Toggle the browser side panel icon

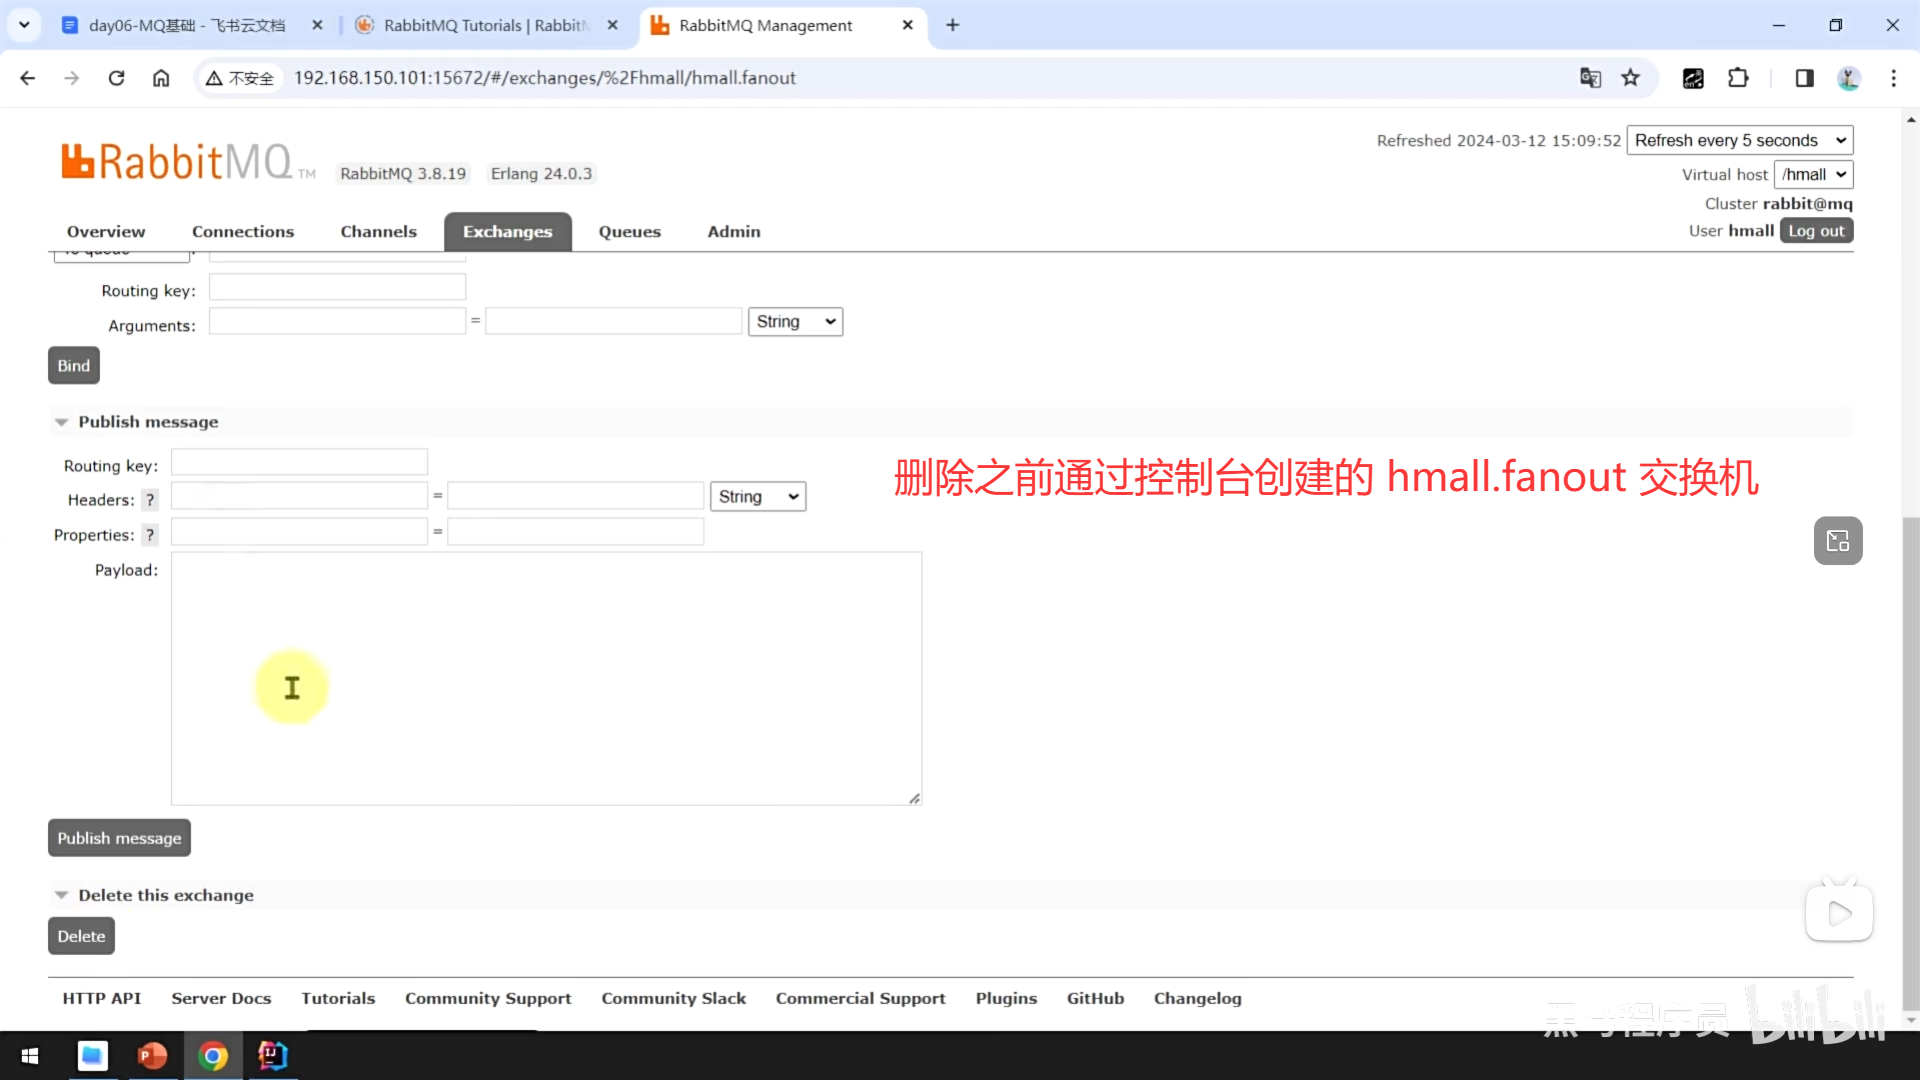pyautogui.click(x=1804, y=78)
